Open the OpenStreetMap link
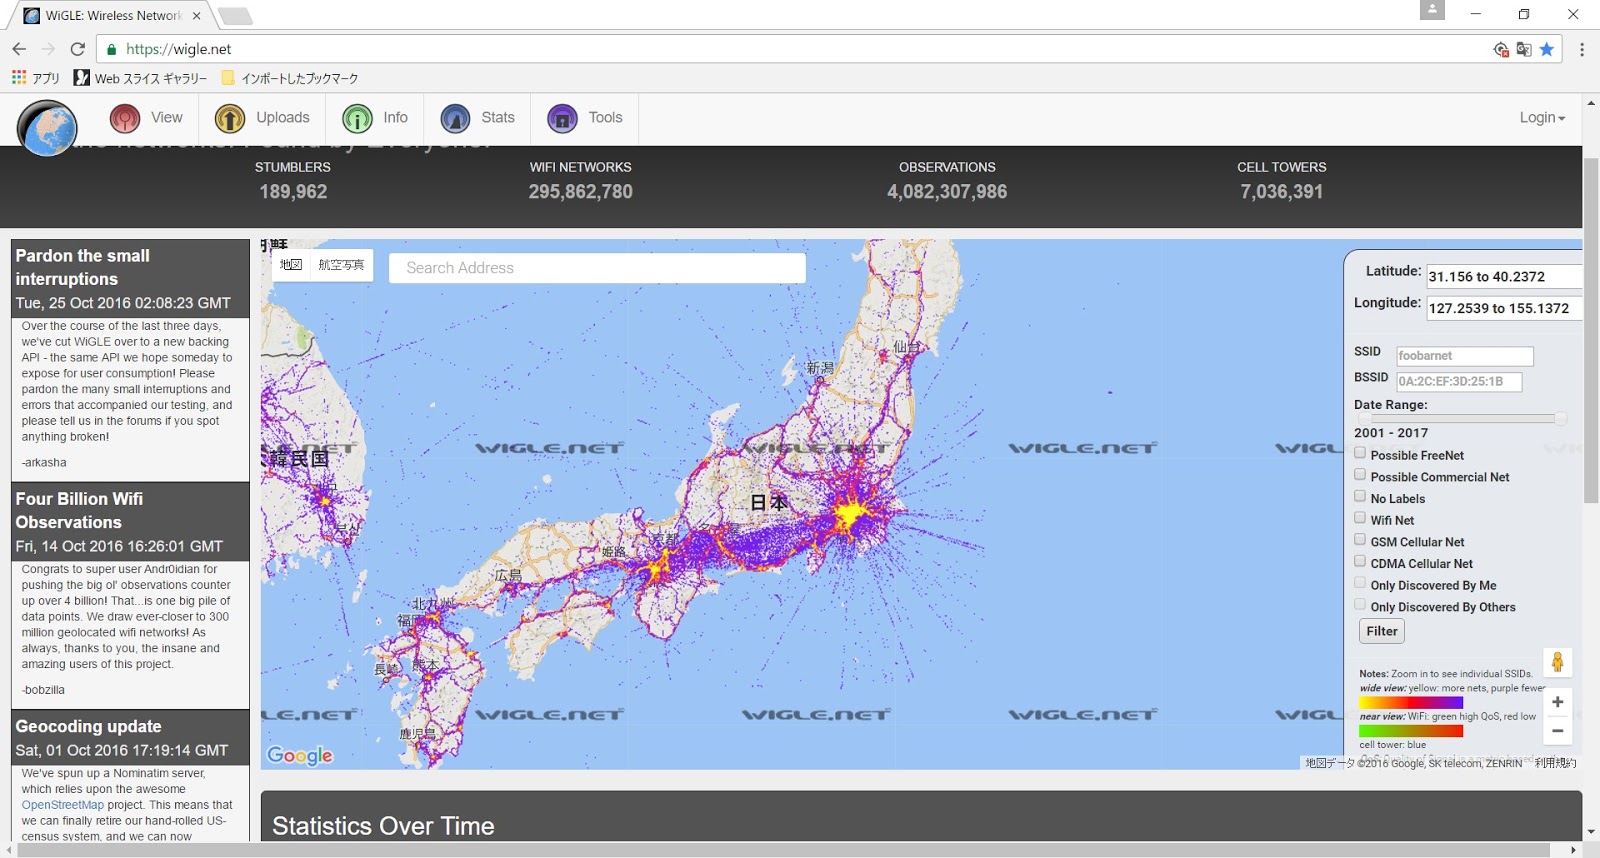The image size is (1600, 858). (x=63, y=805)
